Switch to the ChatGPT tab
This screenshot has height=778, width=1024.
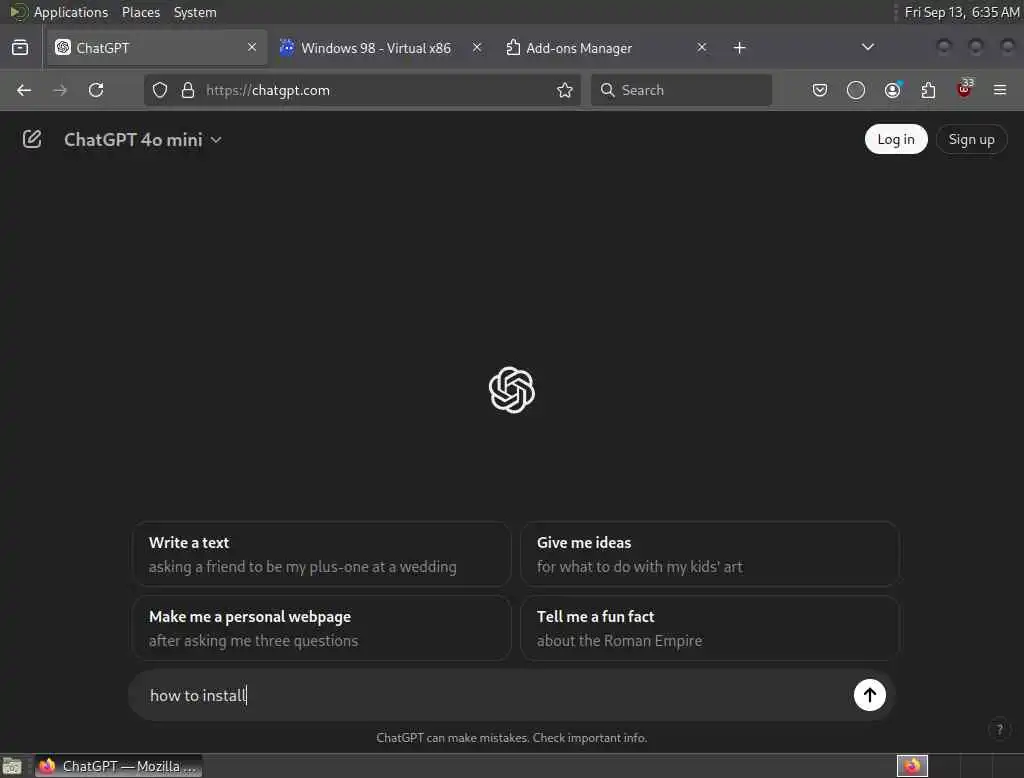coord(157,48)
